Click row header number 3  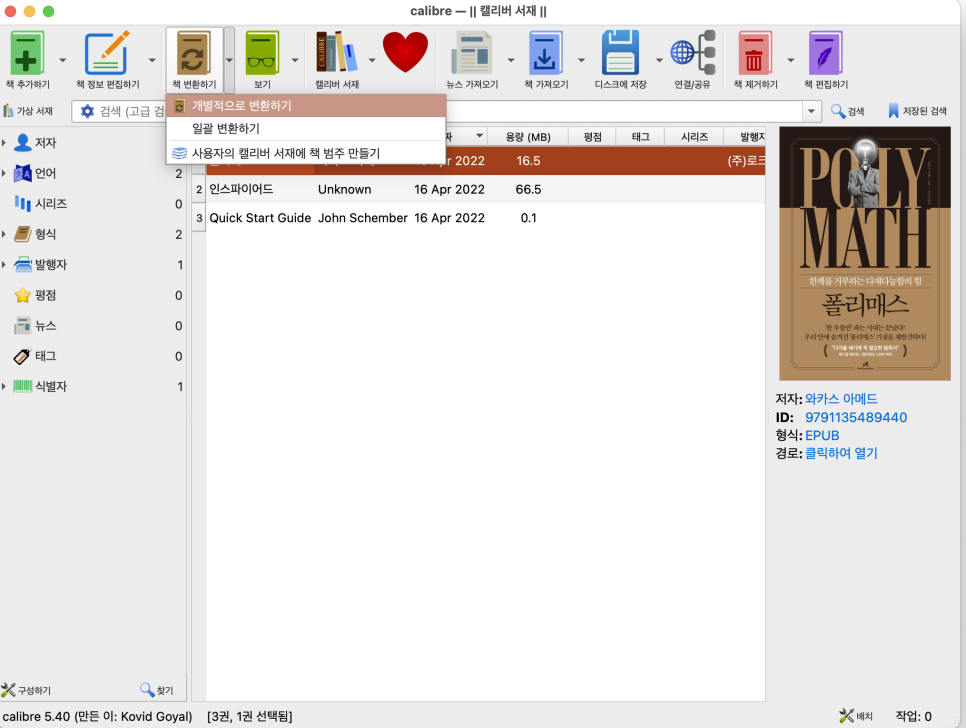[x=199, y=217]
